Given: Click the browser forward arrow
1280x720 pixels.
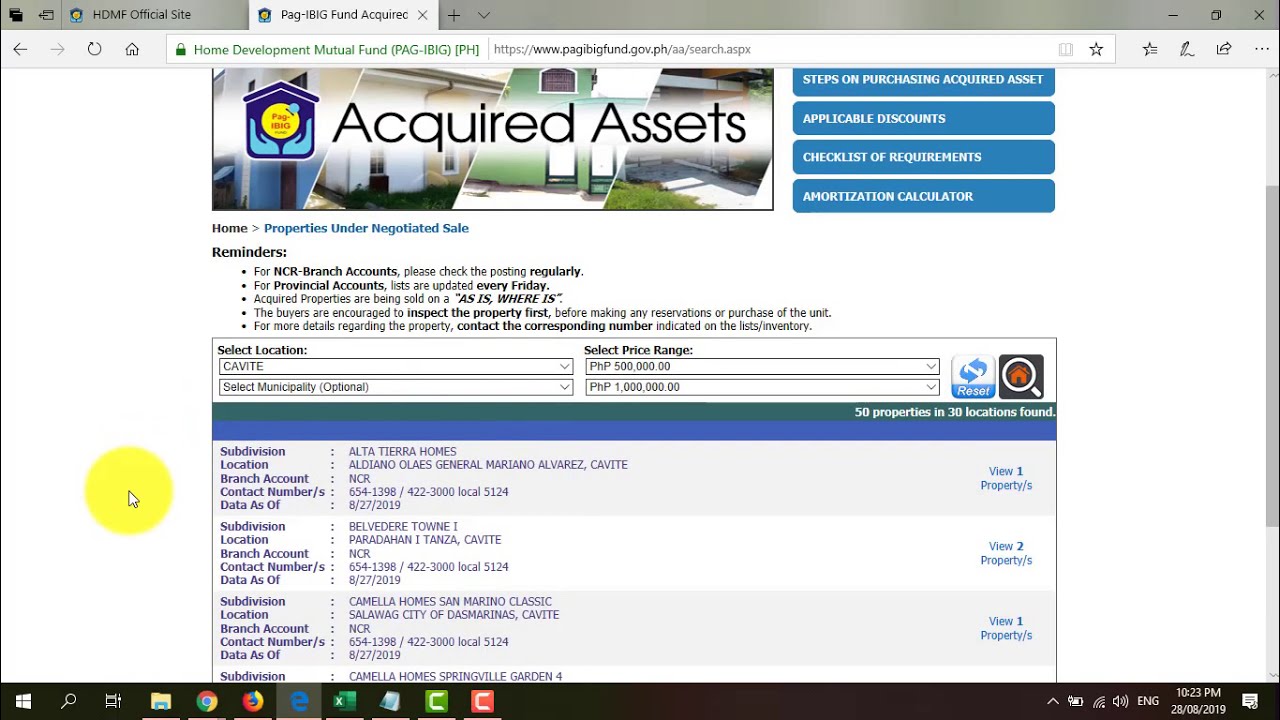Looking at the screenshot, I should [57, 49].
